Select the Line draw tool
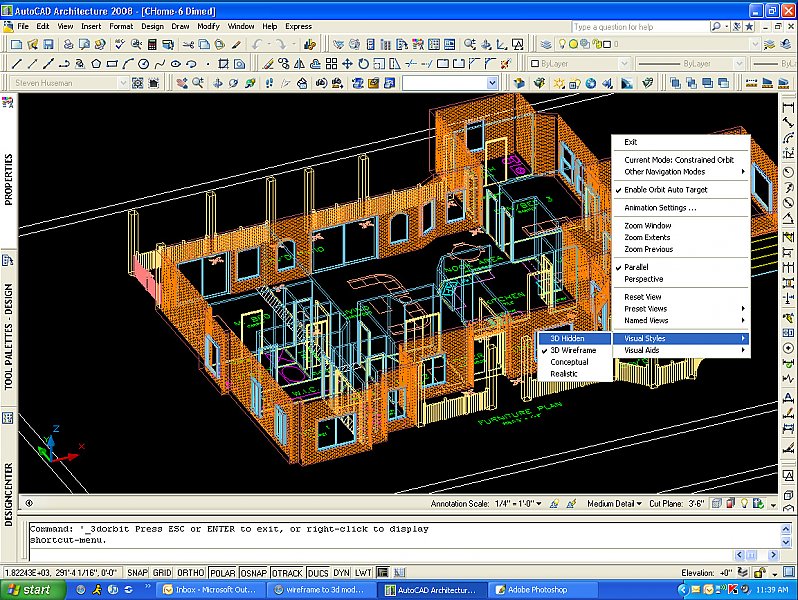Image resolution: width=798 pixels, height=600 pixels. click(x=16, y=64)
